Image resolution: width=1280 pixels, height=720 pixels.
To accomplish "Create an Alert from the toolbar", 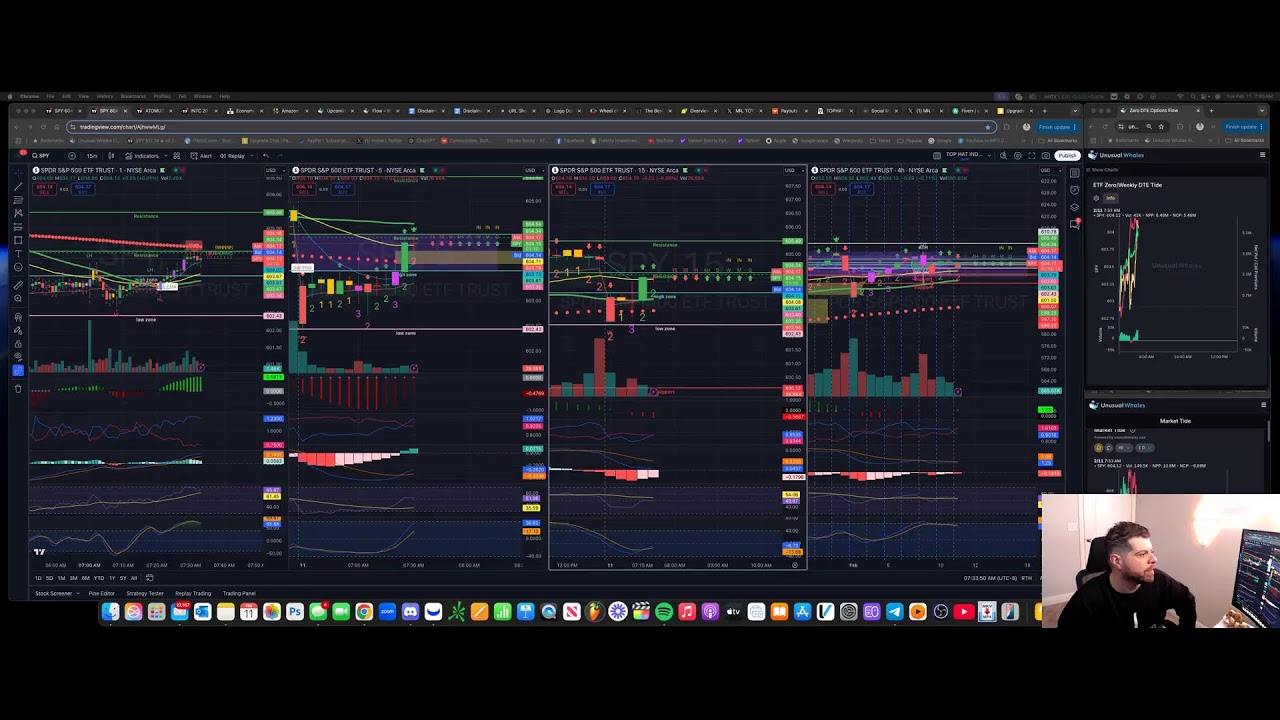I will click(201, 156).
